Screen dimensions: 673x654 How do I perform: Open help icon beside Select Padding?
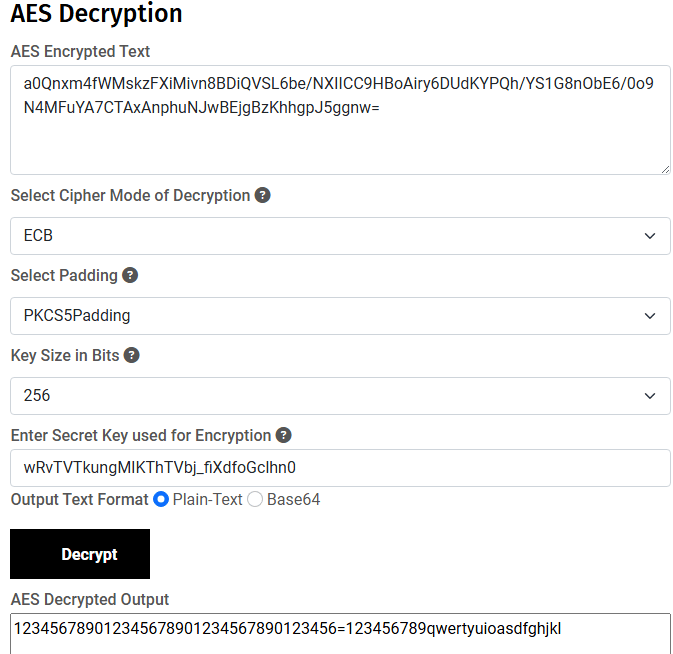[x=130, y=275]
